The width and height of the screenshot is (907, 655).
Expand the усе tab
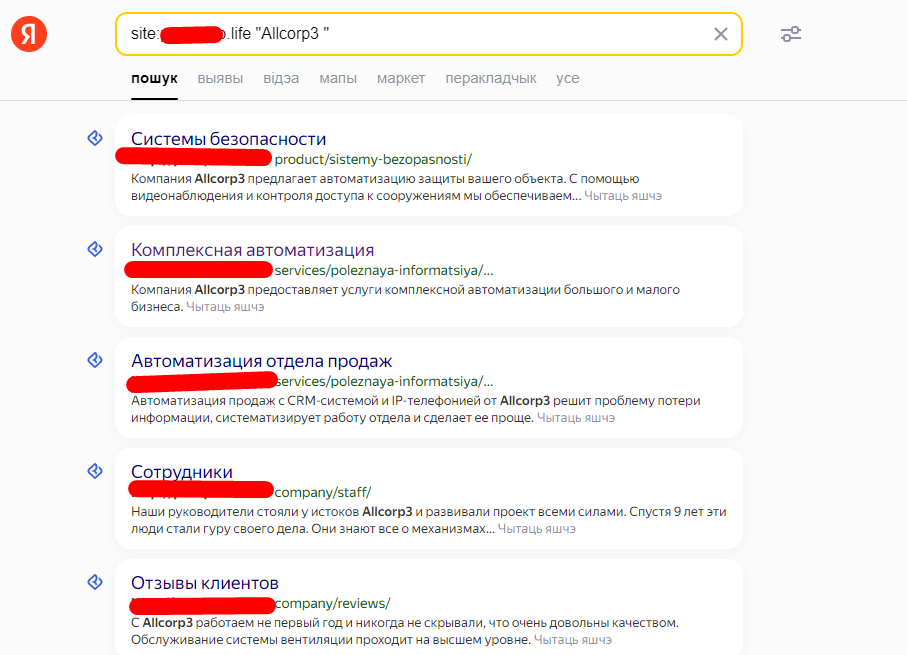[568, 78]
